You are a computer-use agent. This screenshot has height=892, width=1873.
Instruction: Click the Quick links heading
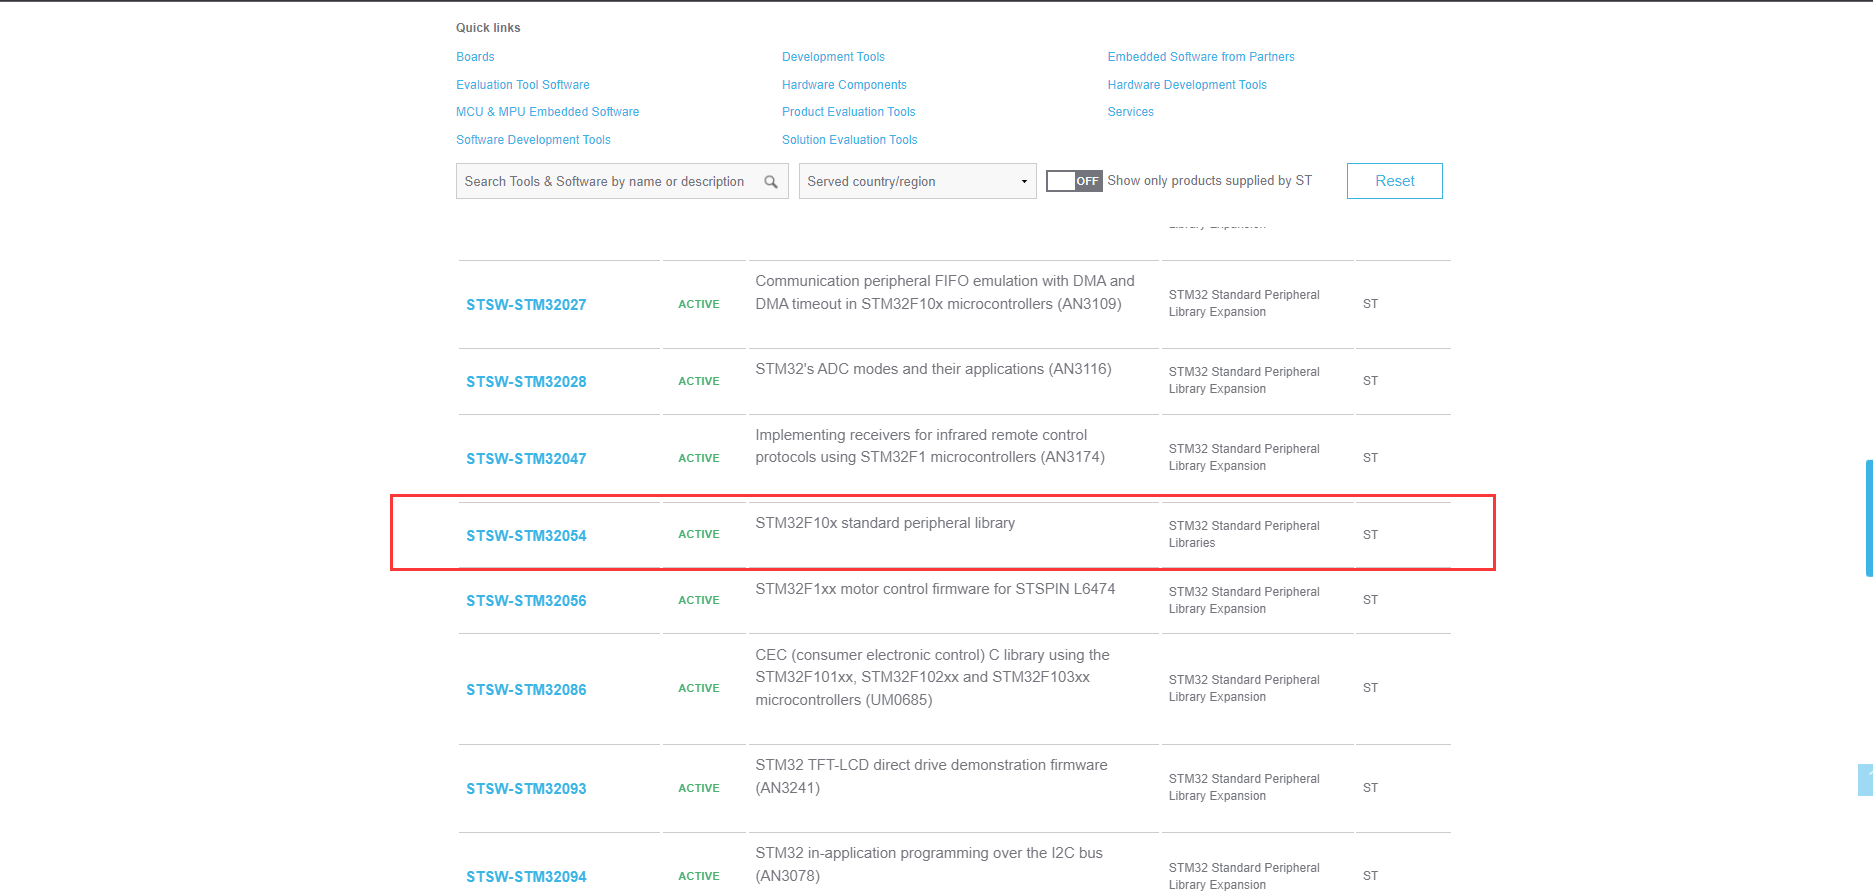pyautogui.click(x=488, y=28)
